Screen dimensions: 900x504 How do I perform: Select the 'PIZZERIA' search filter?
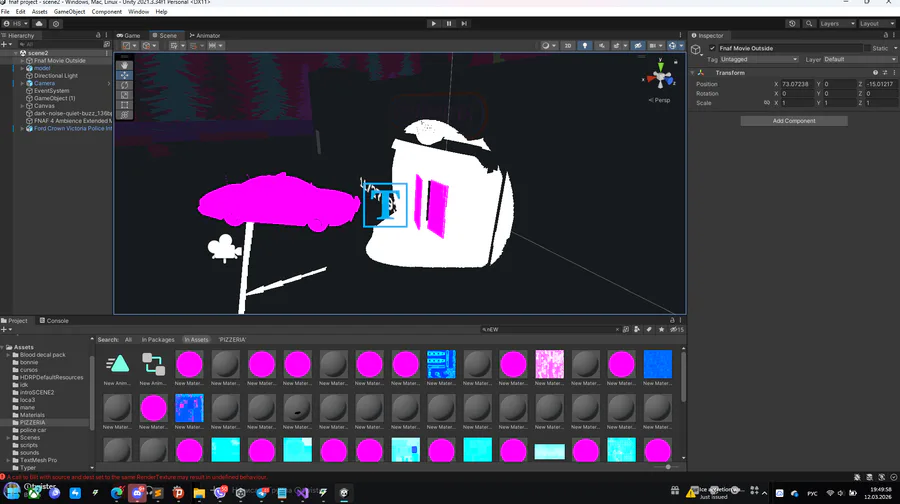(232, 340)
